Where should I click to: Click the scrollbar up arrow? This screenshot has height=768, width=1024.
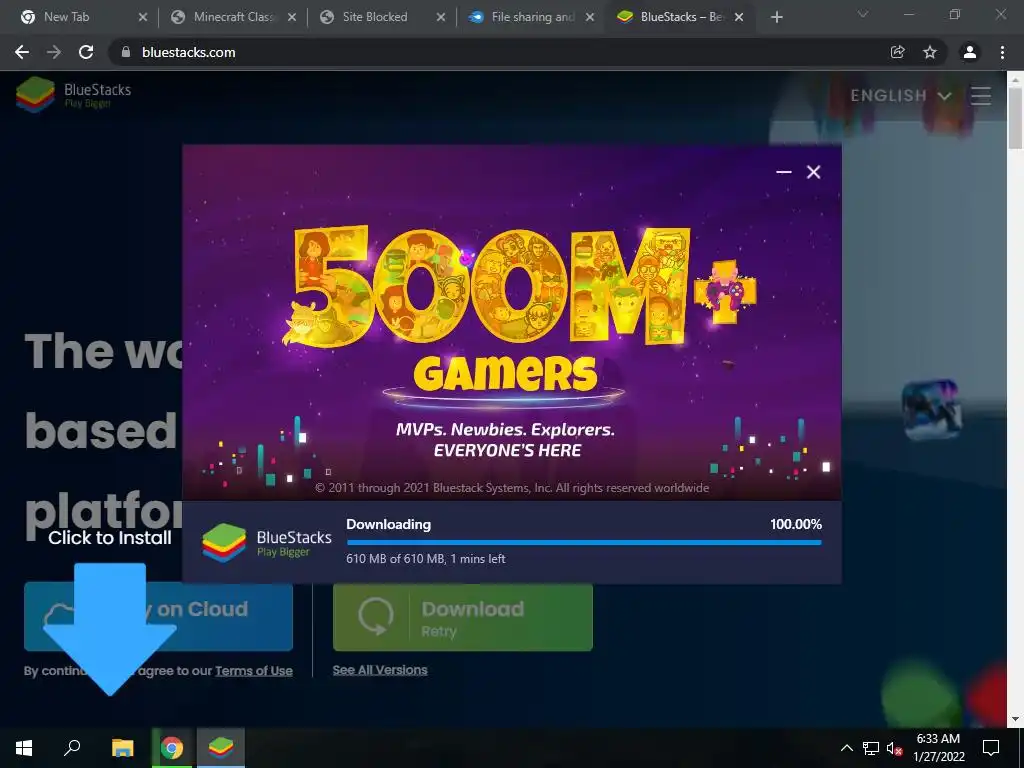pos(1015,78)
